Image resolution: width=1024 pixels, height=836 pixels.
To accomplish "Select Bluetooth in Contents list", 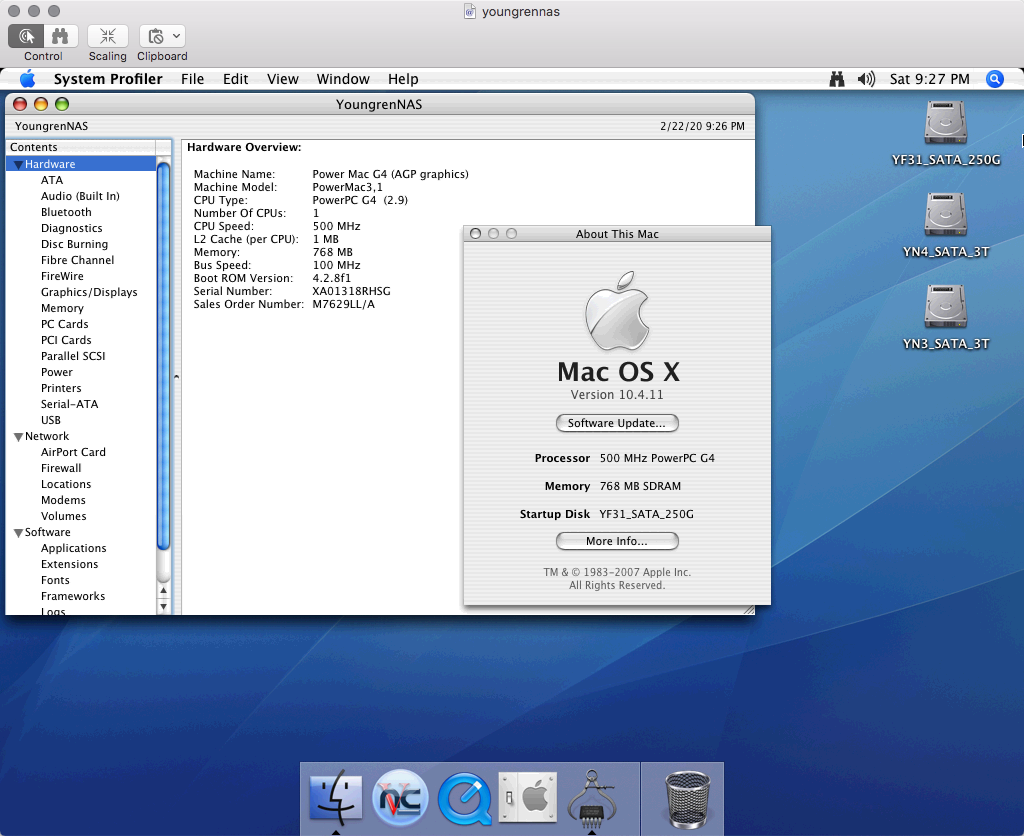I will 66,212.
